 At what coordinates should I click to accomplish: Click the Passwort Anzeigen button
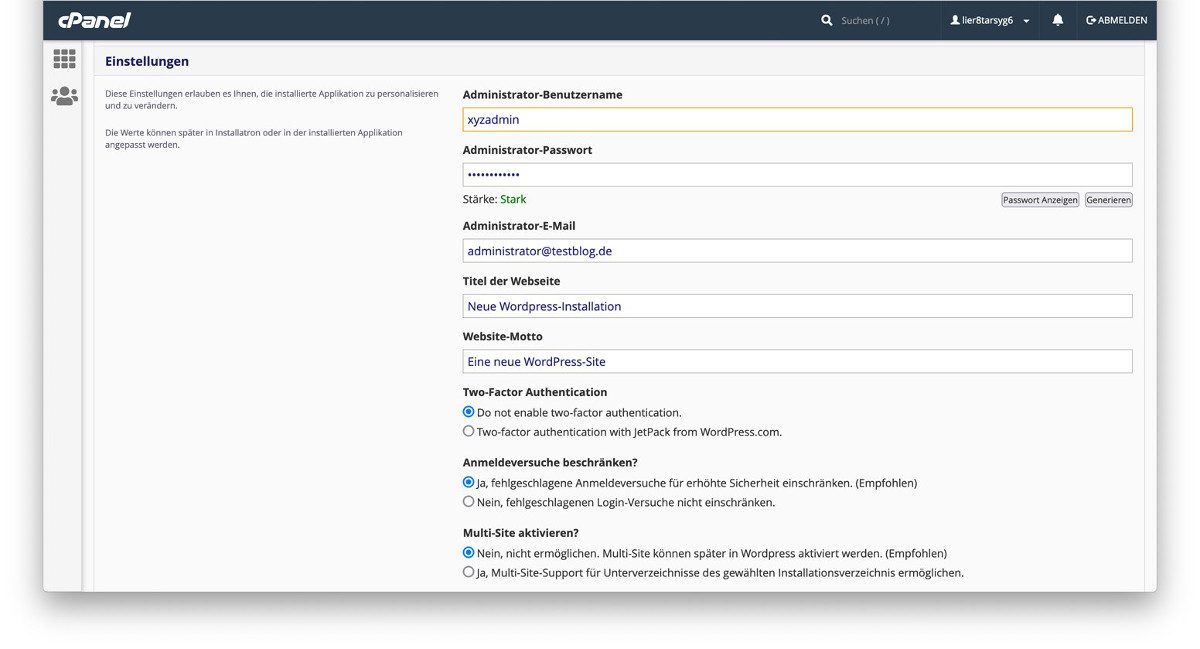pos(1040,200)
